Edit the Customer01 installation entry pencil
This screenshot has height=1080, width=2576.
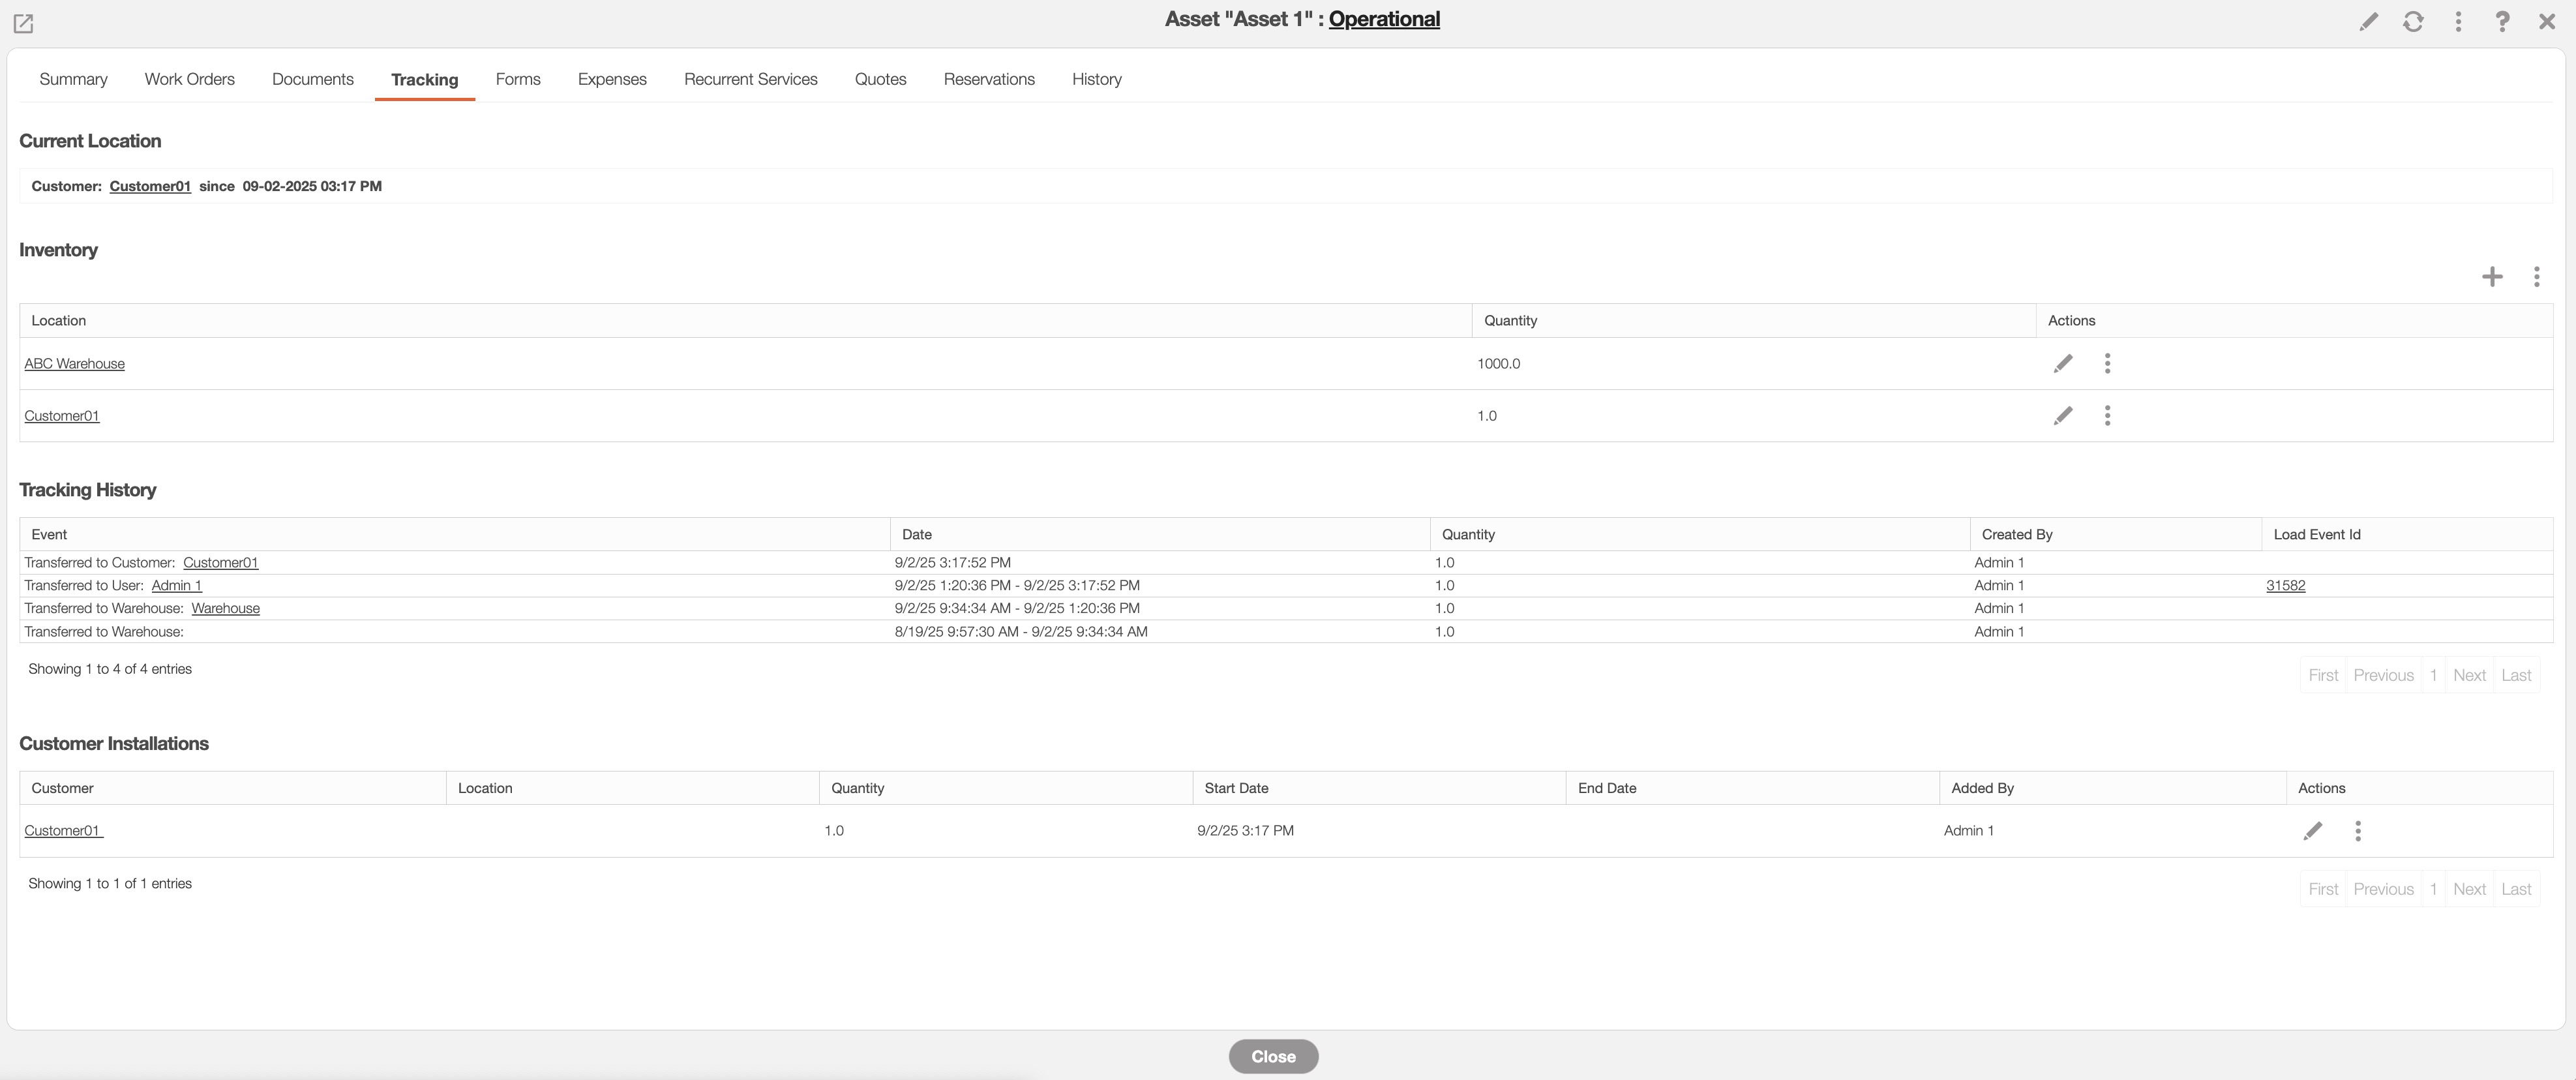pyautogui.click(x=2313, y=831)
